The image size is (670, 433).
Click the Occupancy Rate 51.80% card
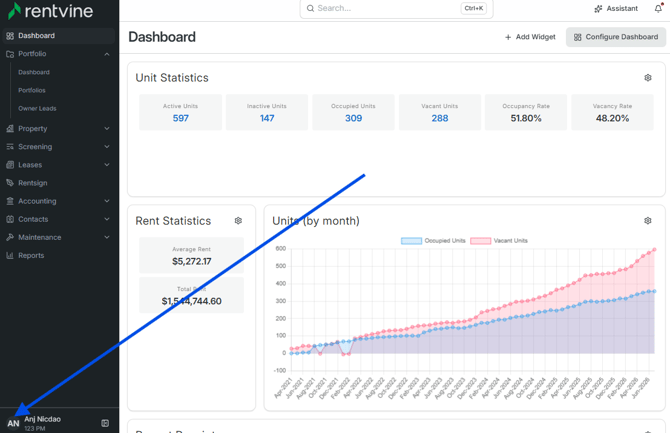point(526,112)
